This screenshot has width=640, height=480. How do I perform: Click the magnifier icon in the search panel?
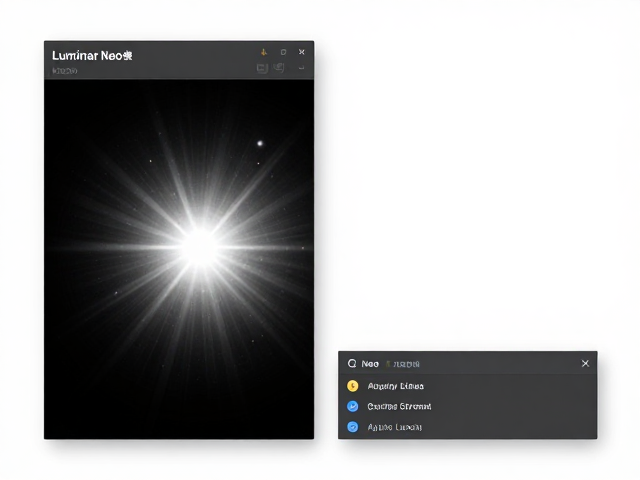click(352, 363)
